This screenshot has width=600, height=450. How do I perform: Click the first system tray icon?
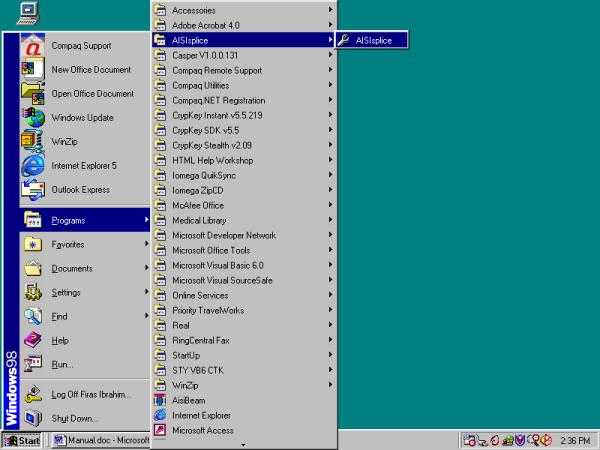click(x=469, y=440)
